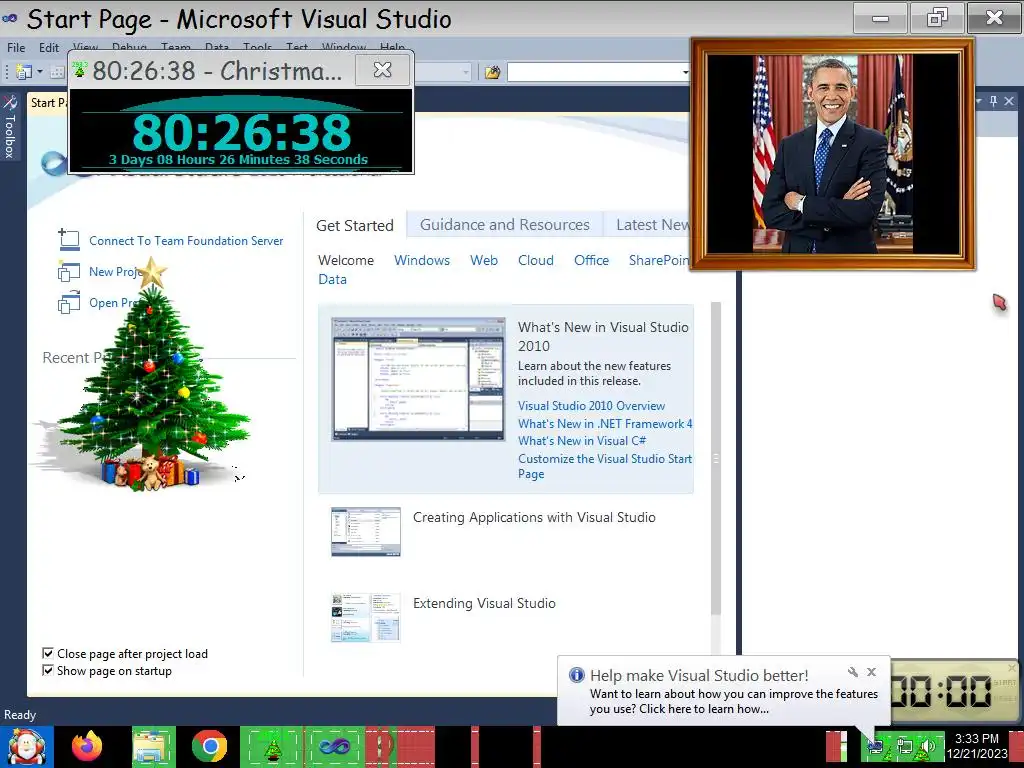The image size is (1024, 768).
Task: Click the 'Click here to learn how' balloon text
Action: coord(704,709)
